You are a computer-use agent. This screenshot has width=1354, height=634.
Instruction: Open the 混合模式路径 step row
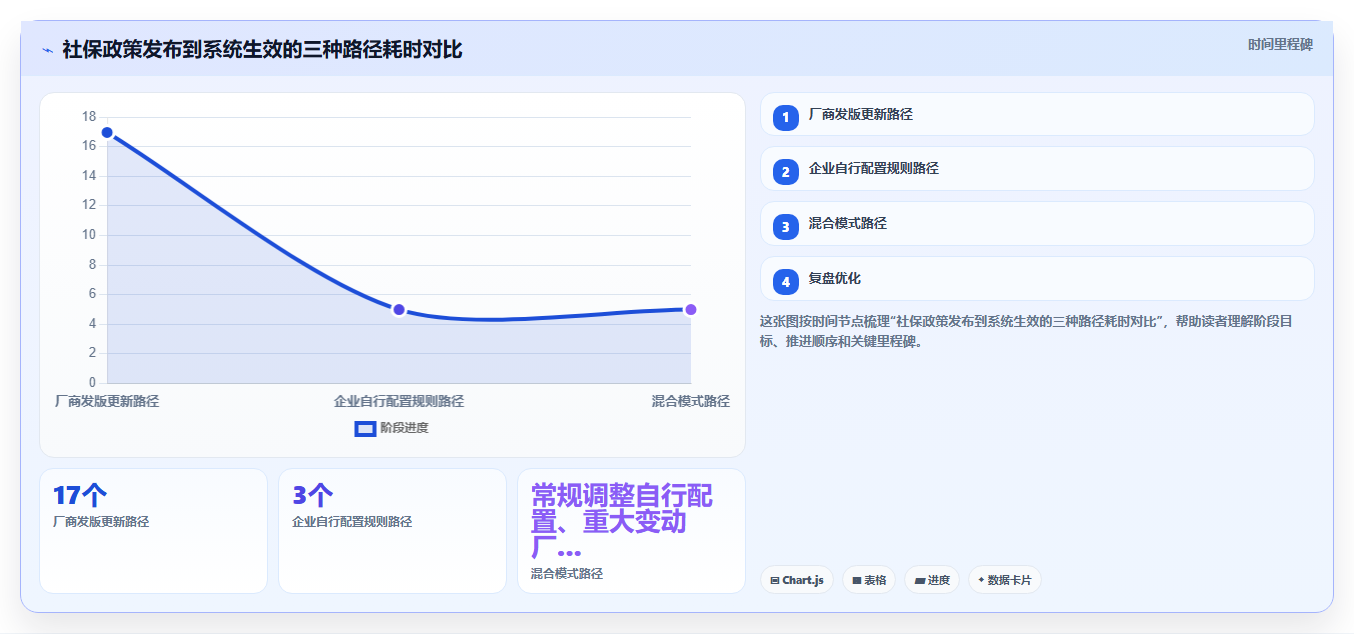1037,224
